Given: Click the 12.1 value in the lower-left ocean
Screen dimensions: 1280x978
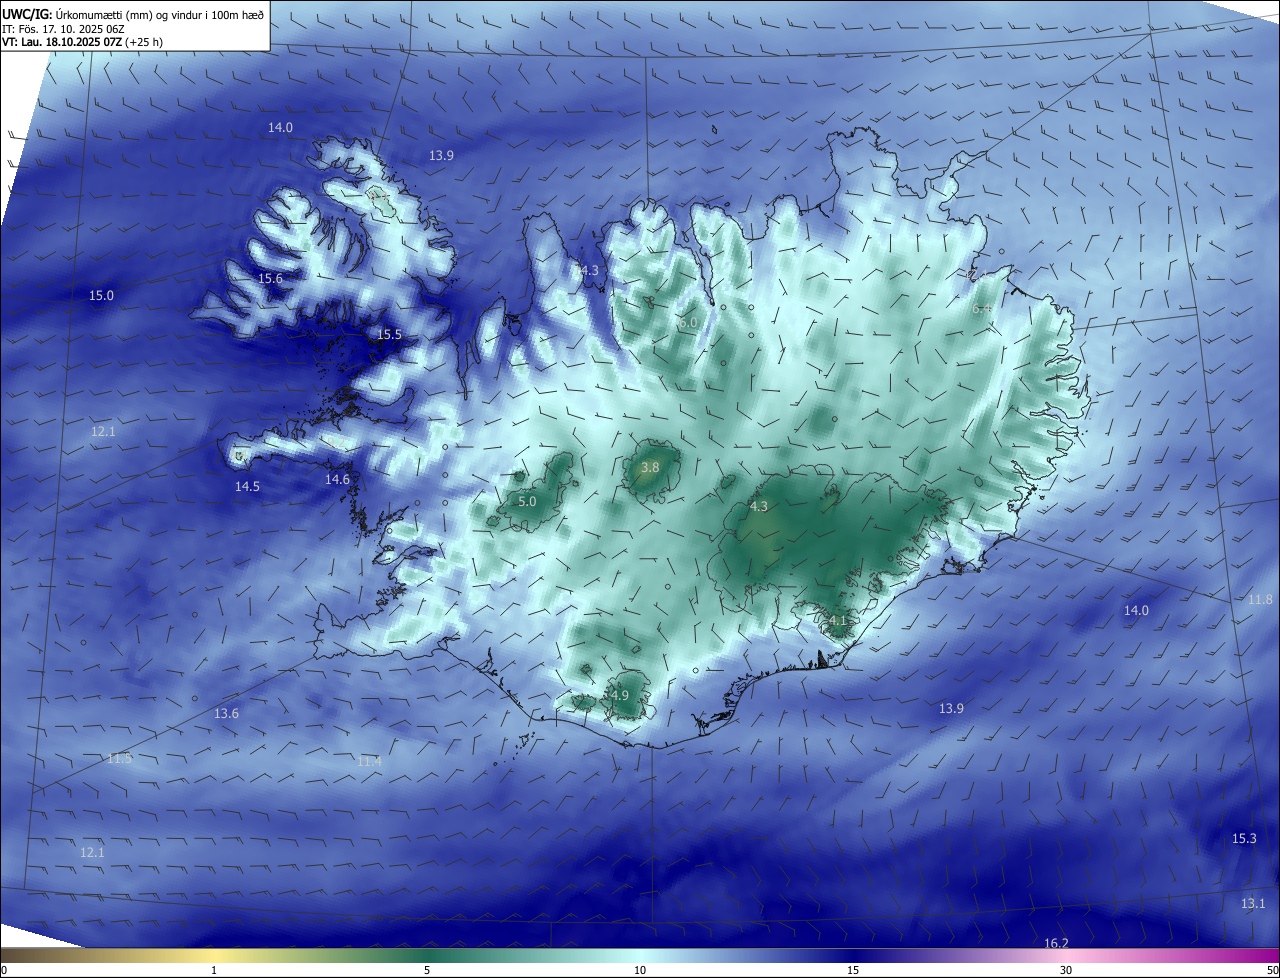Looking at the screenshot, I should [92, 852].
